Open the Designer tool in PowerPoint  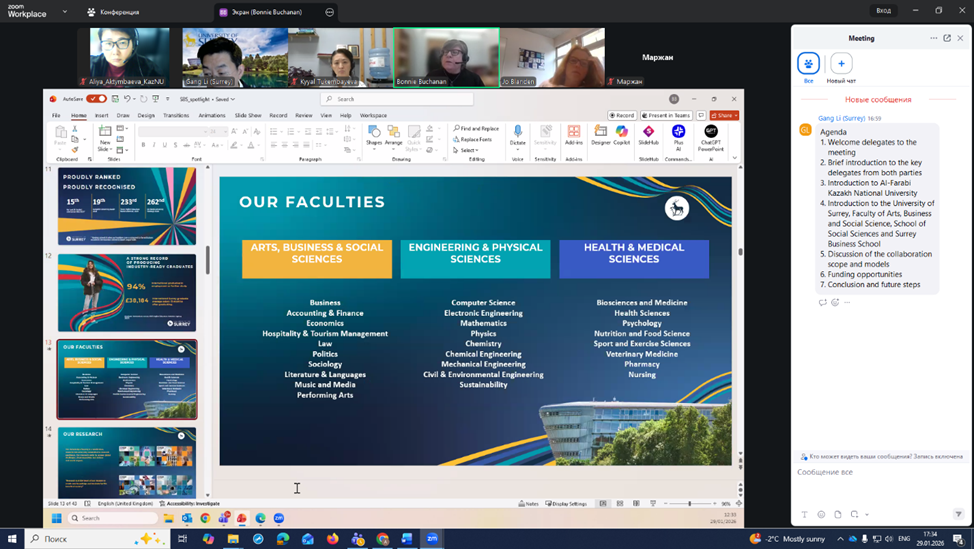tap(600, 134)
